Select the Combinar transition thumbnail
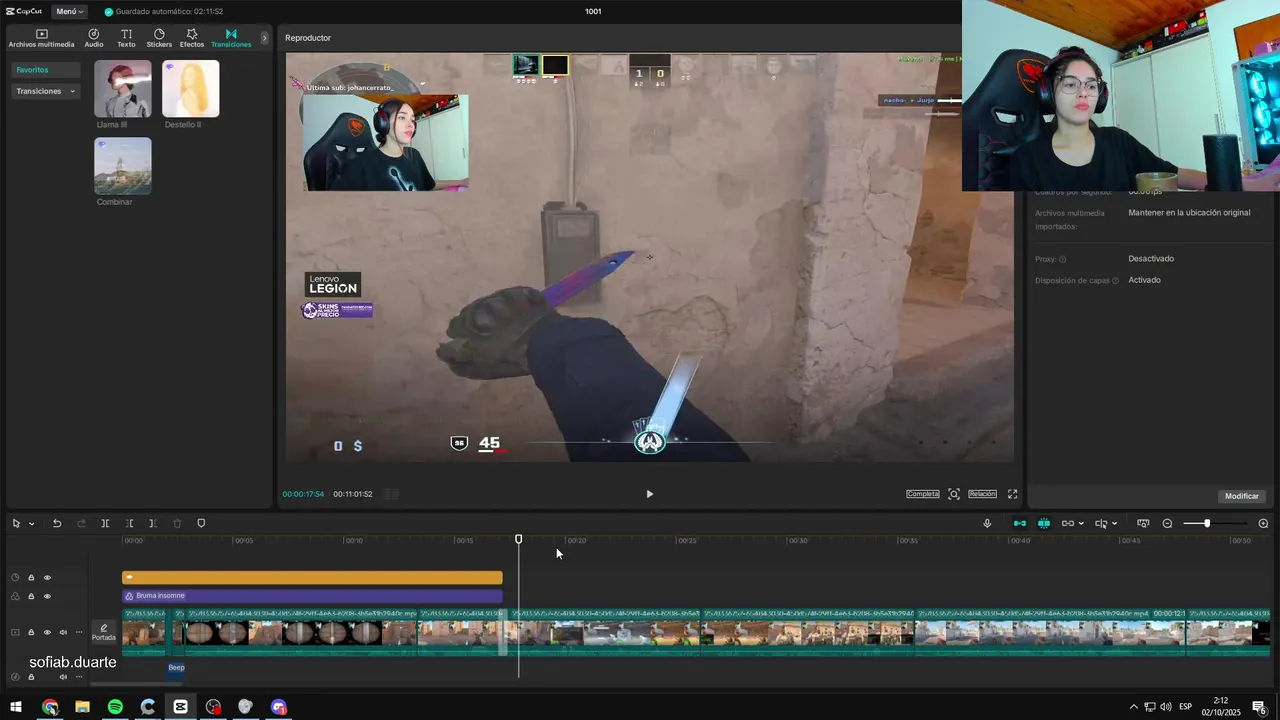Screen dimensions: 1280x720 123,166
